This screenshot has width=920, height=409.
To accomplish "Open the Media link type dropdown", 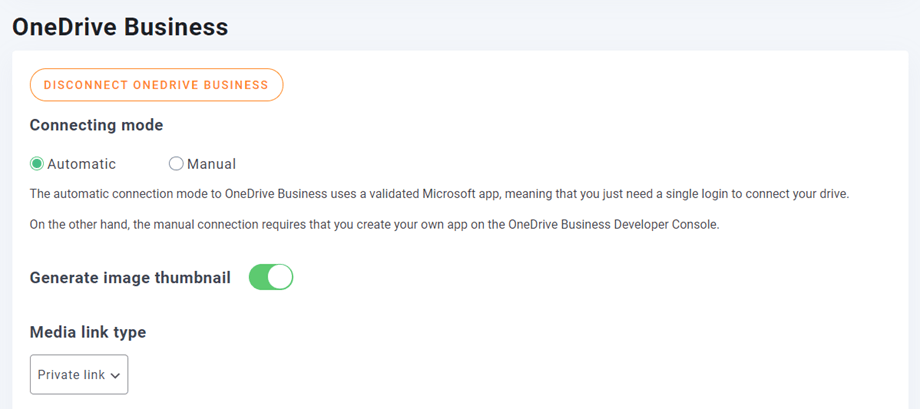I will 79,375.
